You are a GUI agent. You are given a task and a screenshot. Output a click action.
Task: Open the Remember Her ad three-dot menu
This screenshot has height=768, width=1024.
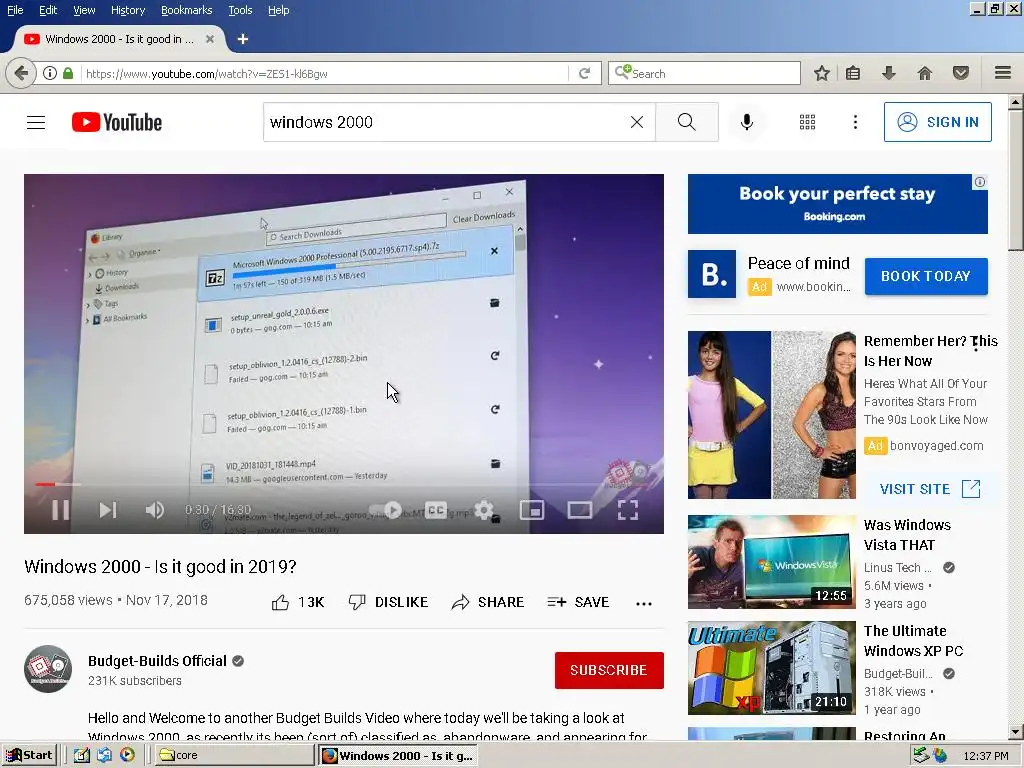[976, 344]
